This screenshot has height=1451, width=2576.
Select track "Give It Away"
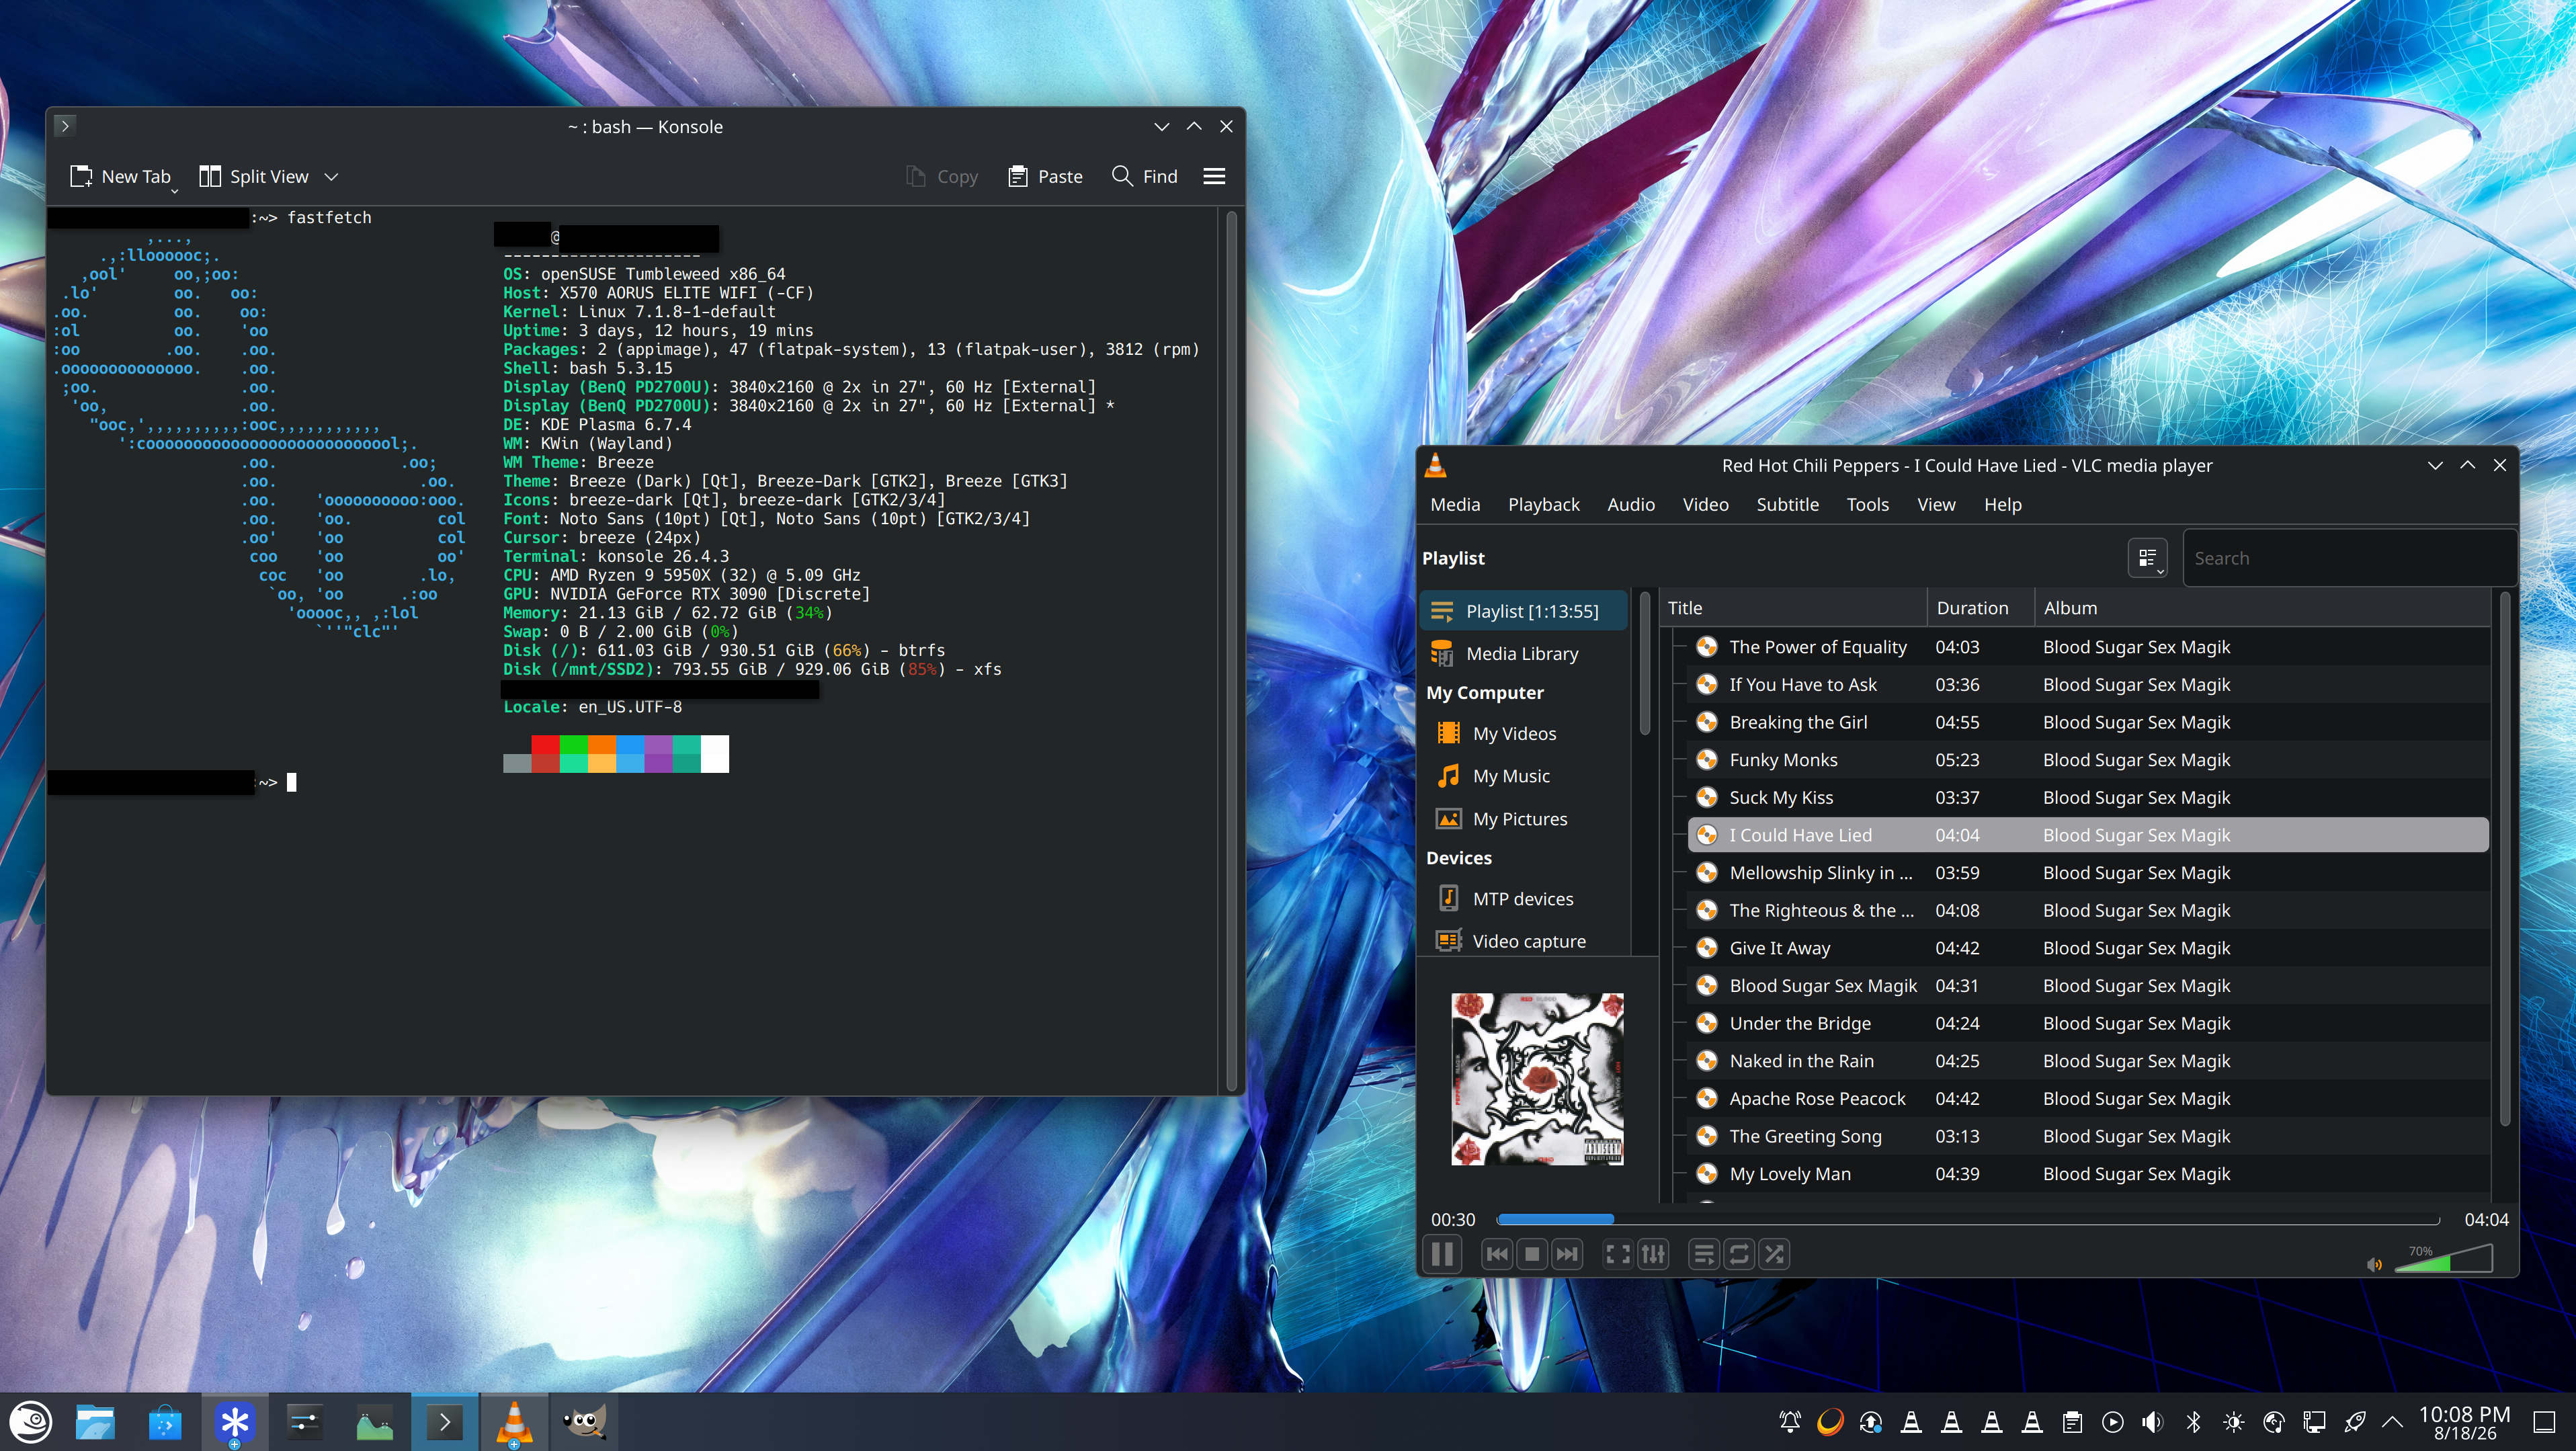[x=2088, y=948]
